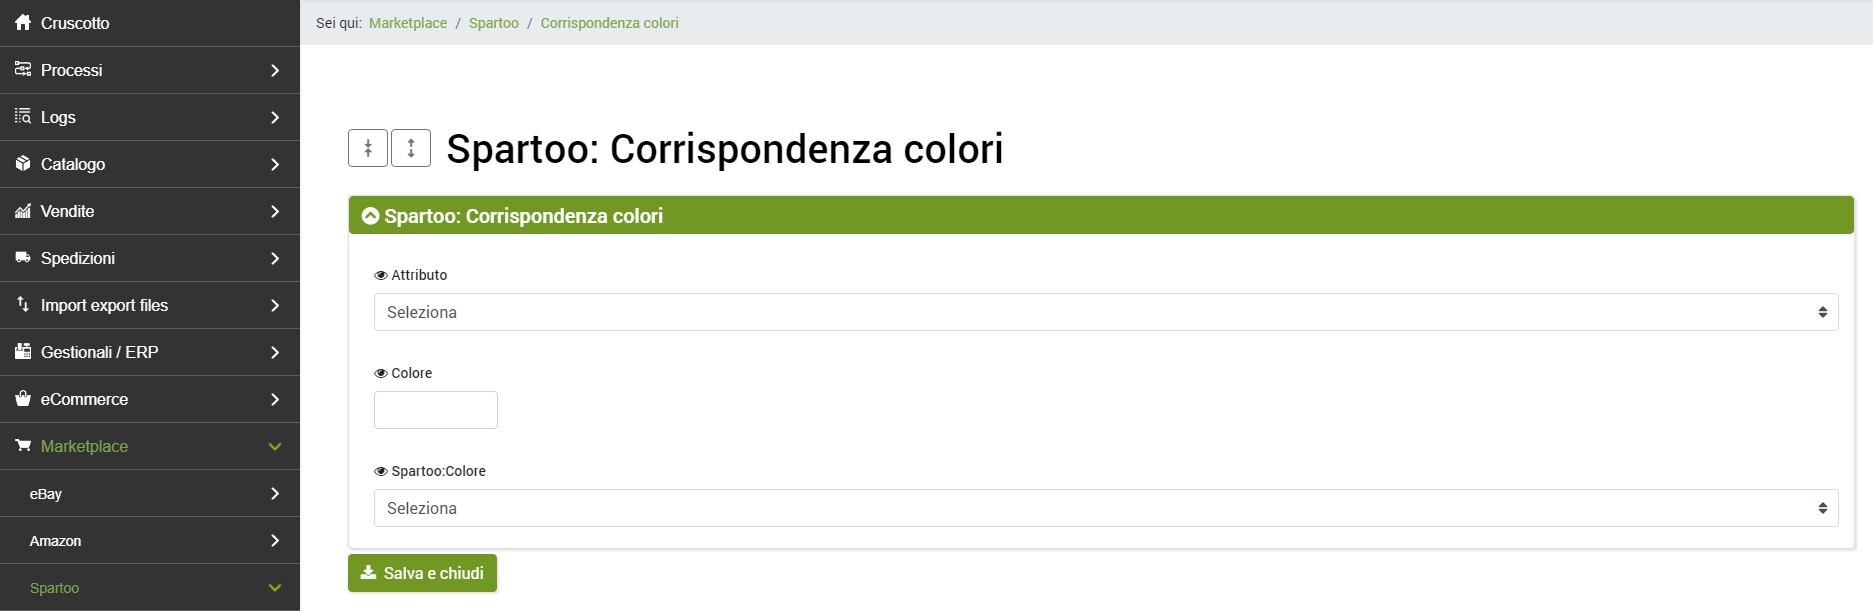Click the collapse-all sections icon button
1873x611 pixels.
368,148
